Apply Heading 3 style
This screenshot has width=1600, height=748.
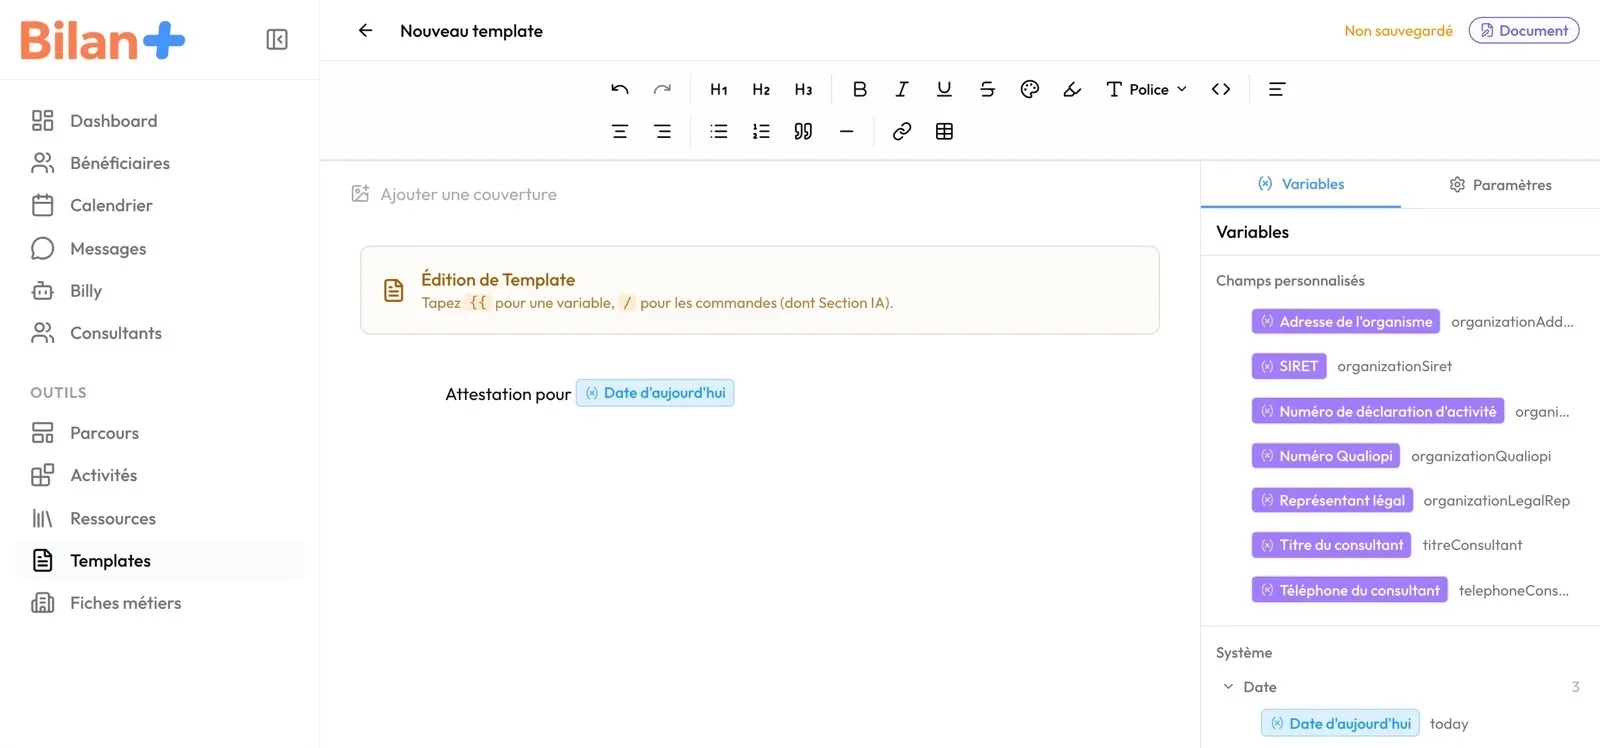803,89
